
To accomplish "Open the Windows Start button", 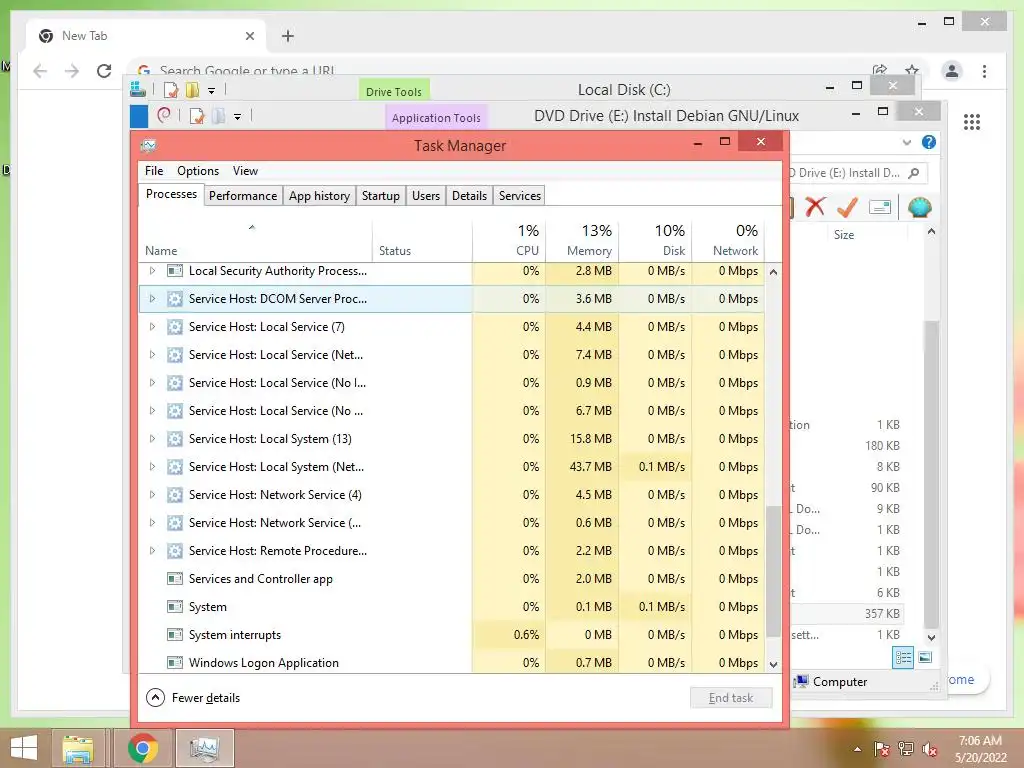I will click(24, 748).
